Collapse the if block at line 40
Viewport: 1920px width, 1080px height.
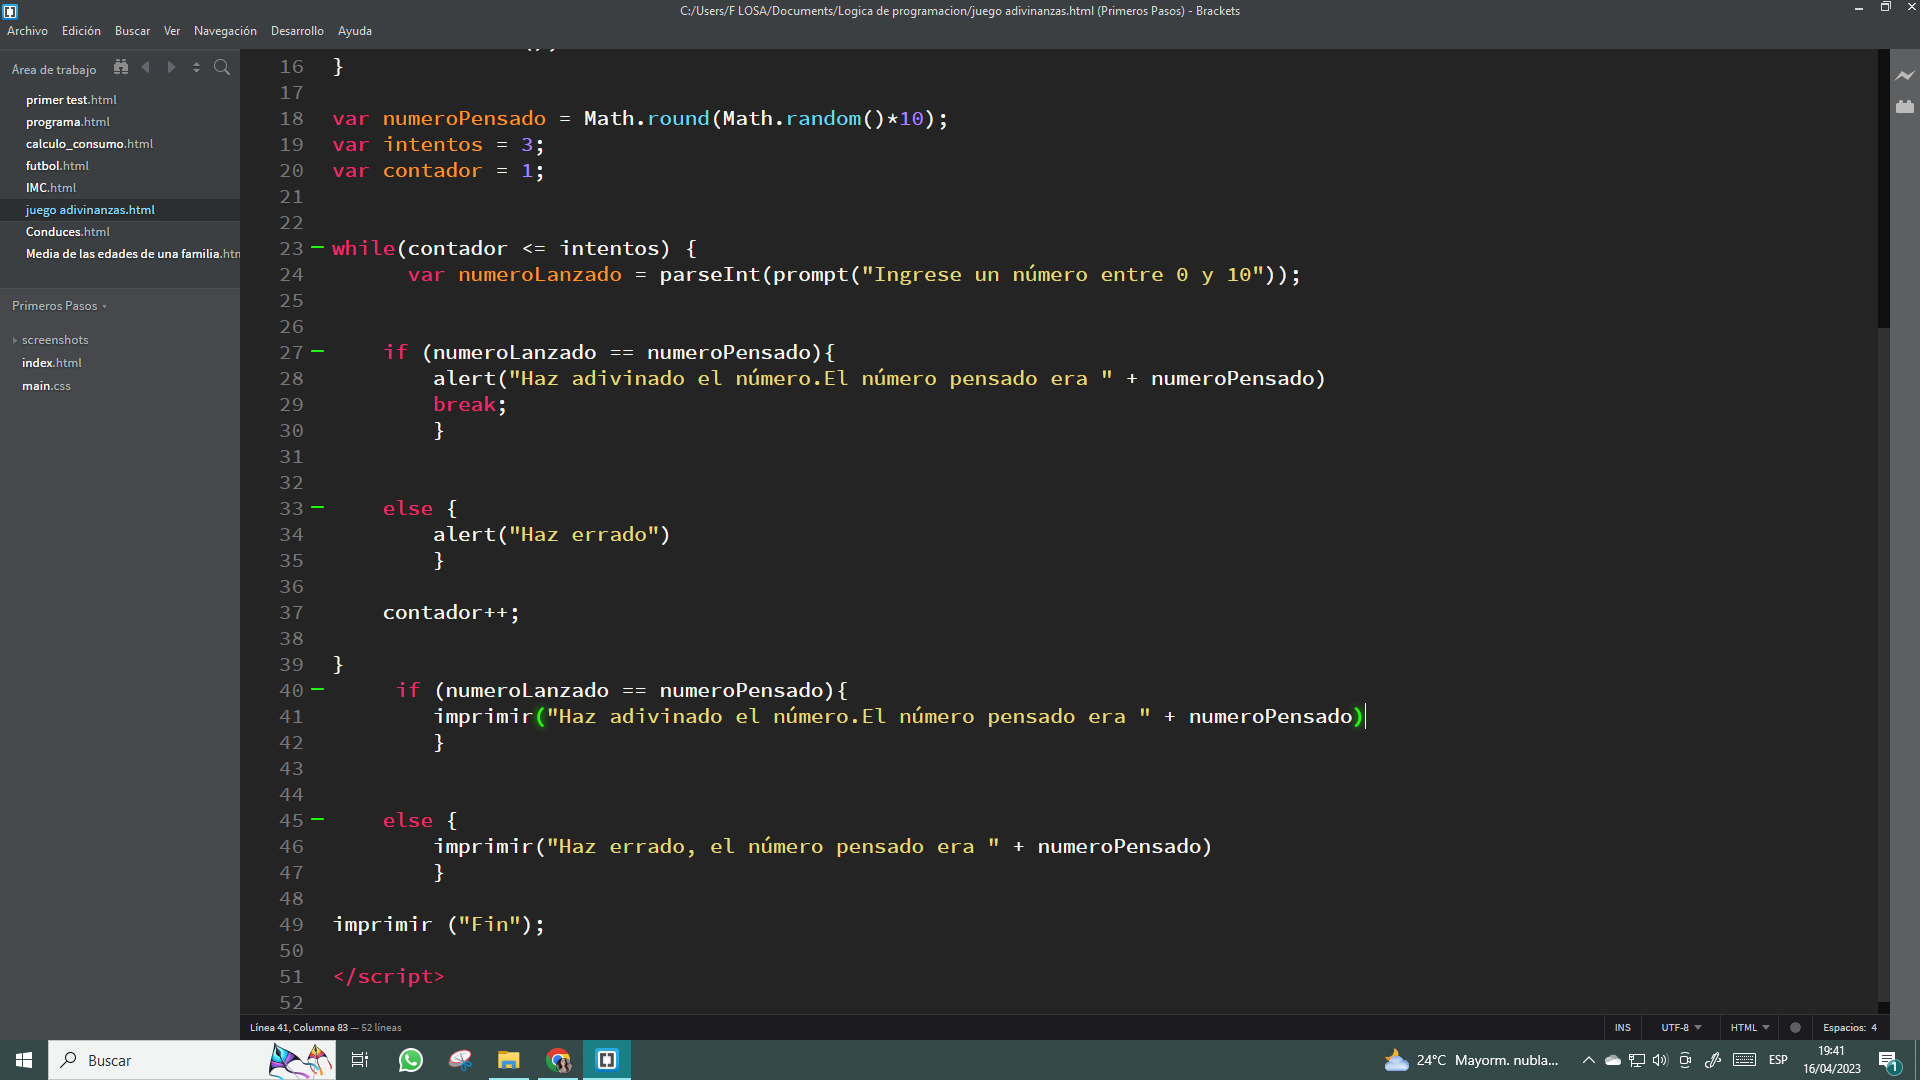click(318, 689)
